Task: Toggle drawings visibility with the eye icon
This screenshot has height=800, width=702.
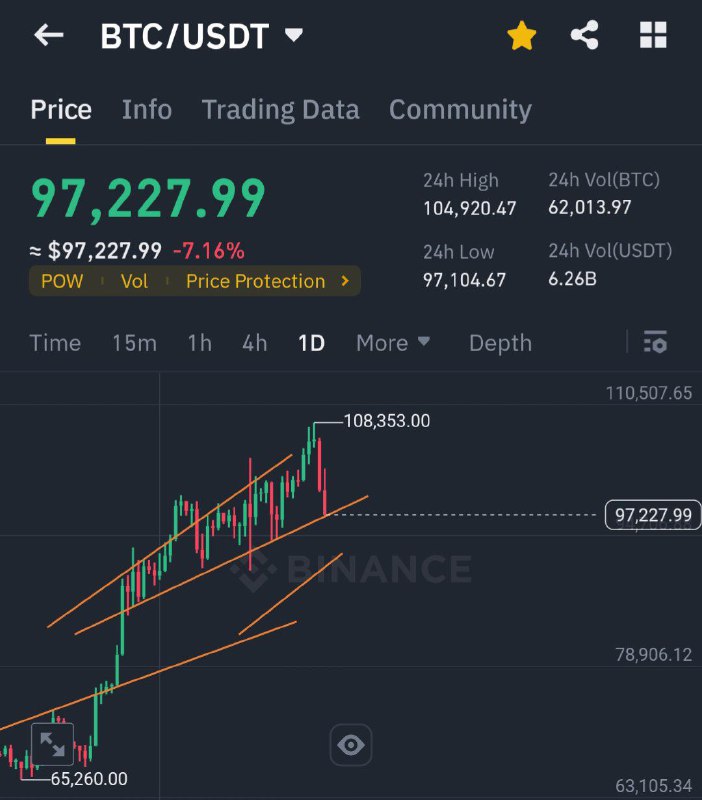Action: 350,745
